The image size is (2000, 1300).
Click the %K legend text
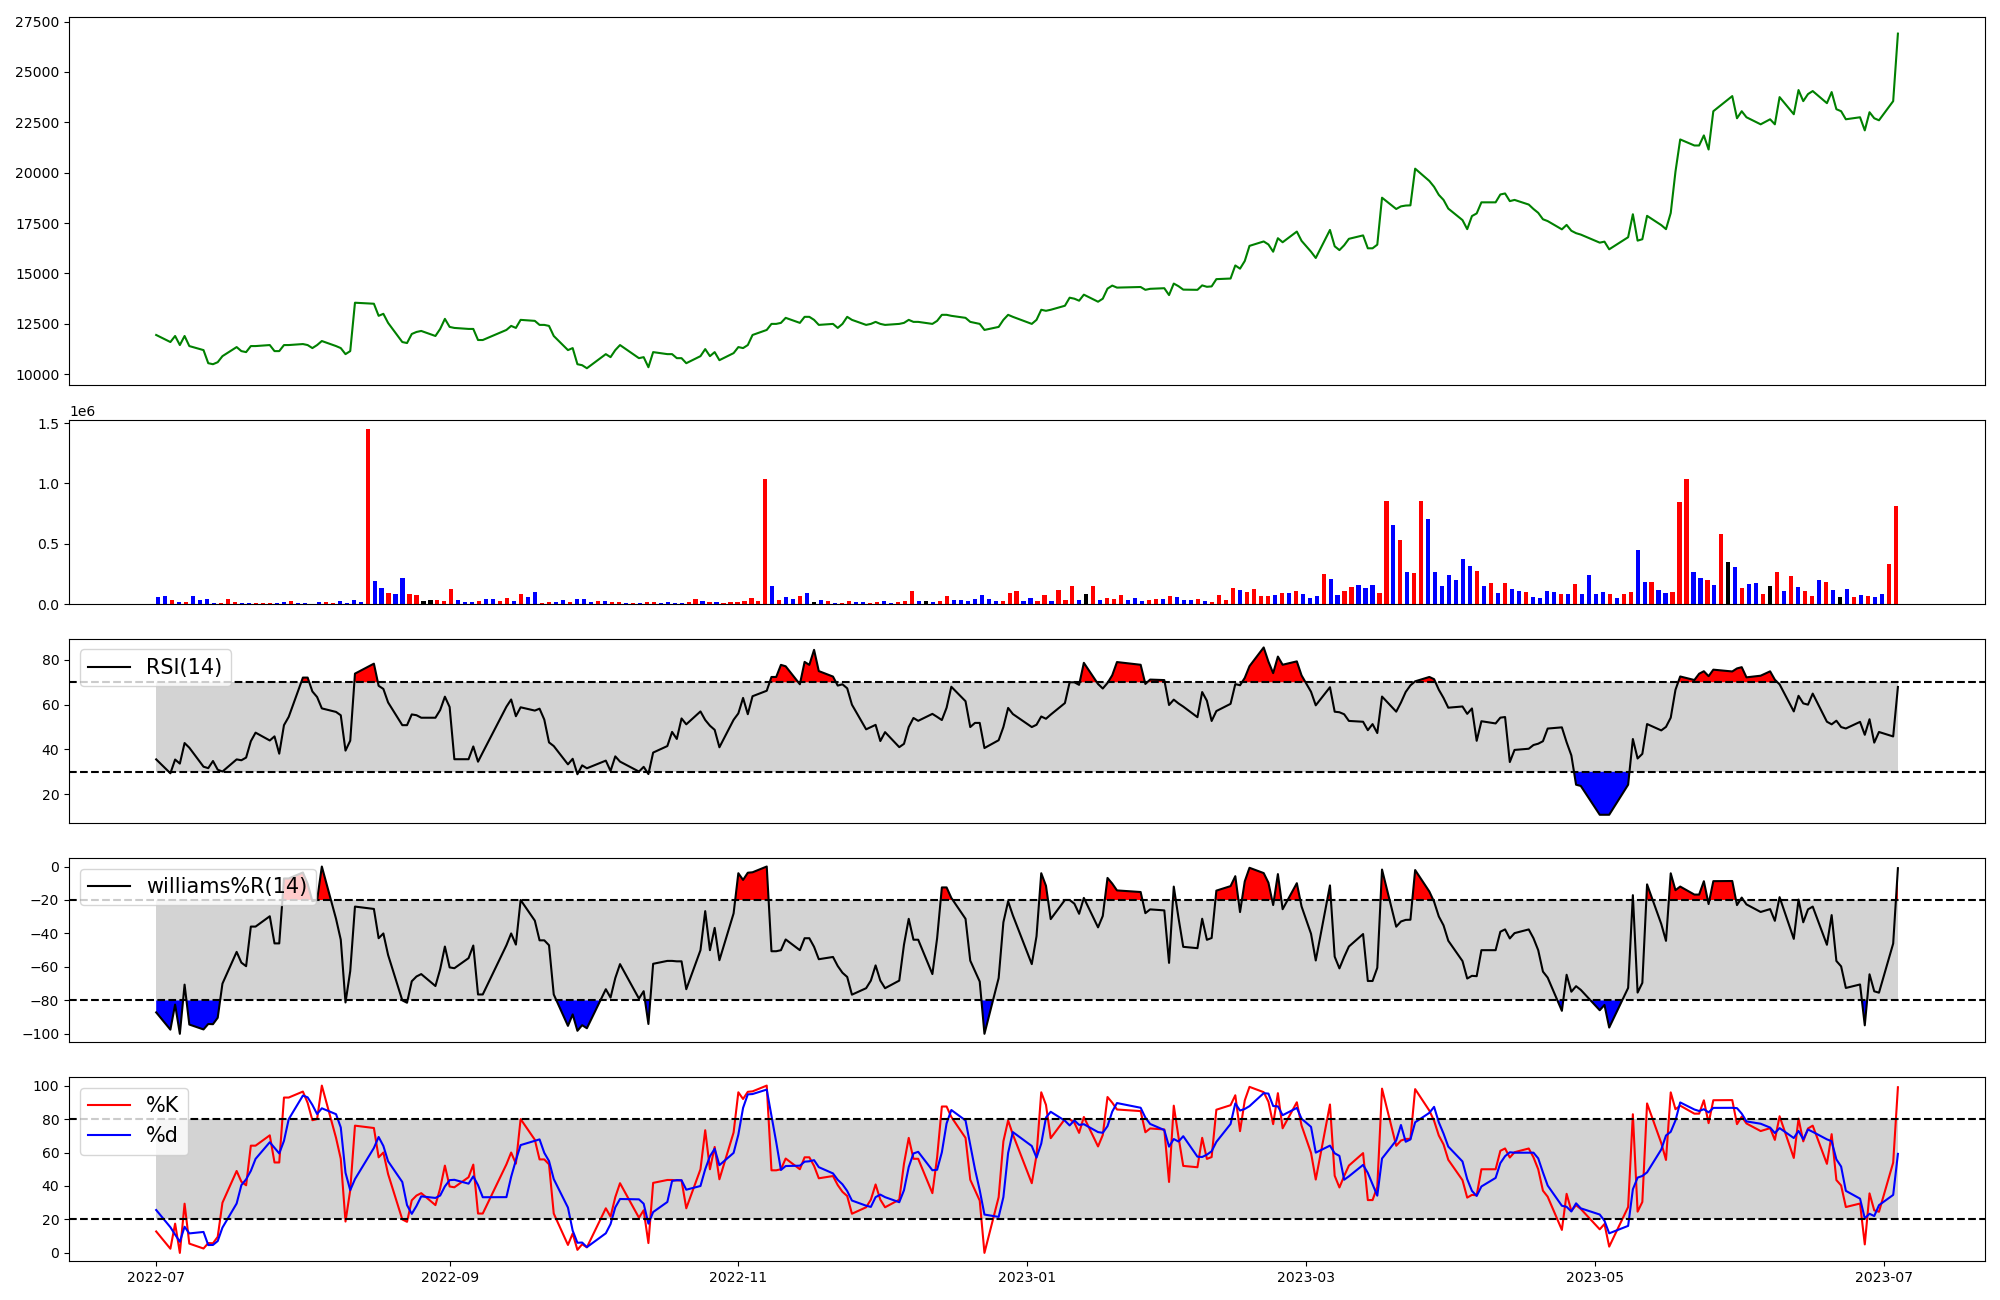point(162,1105)
